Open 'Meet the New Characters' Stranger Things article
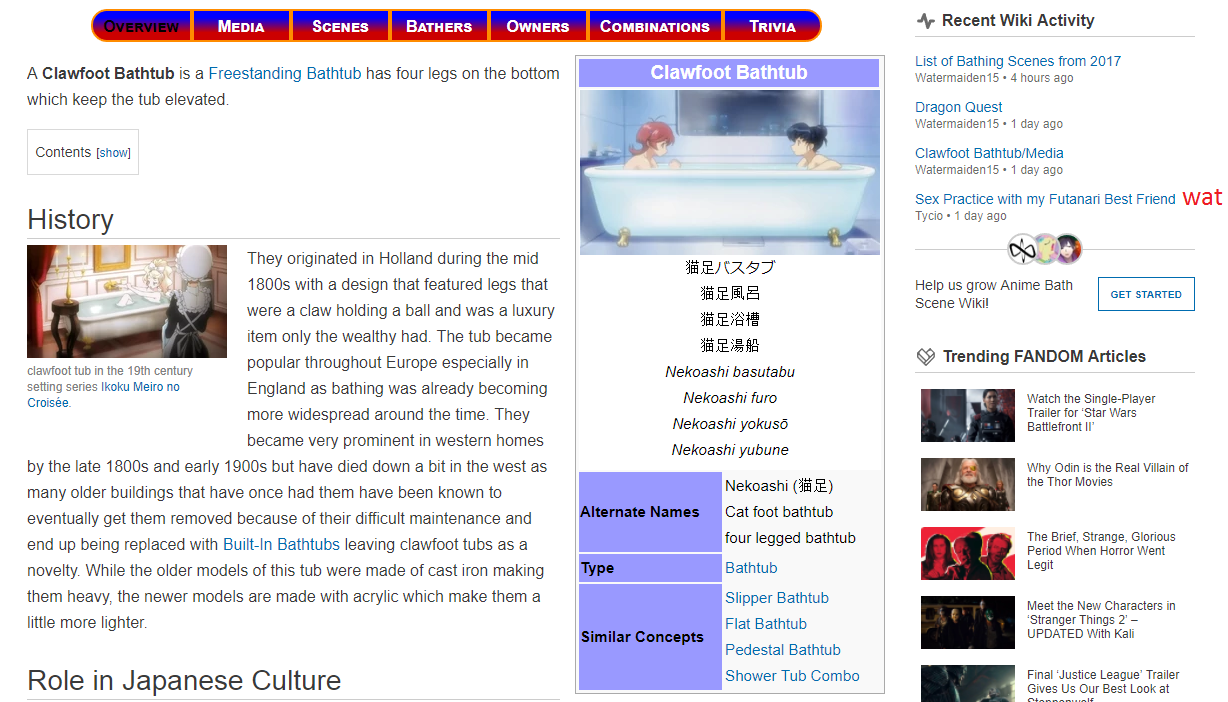Viewport: 1228px width, 702px height. (1101, 619)
